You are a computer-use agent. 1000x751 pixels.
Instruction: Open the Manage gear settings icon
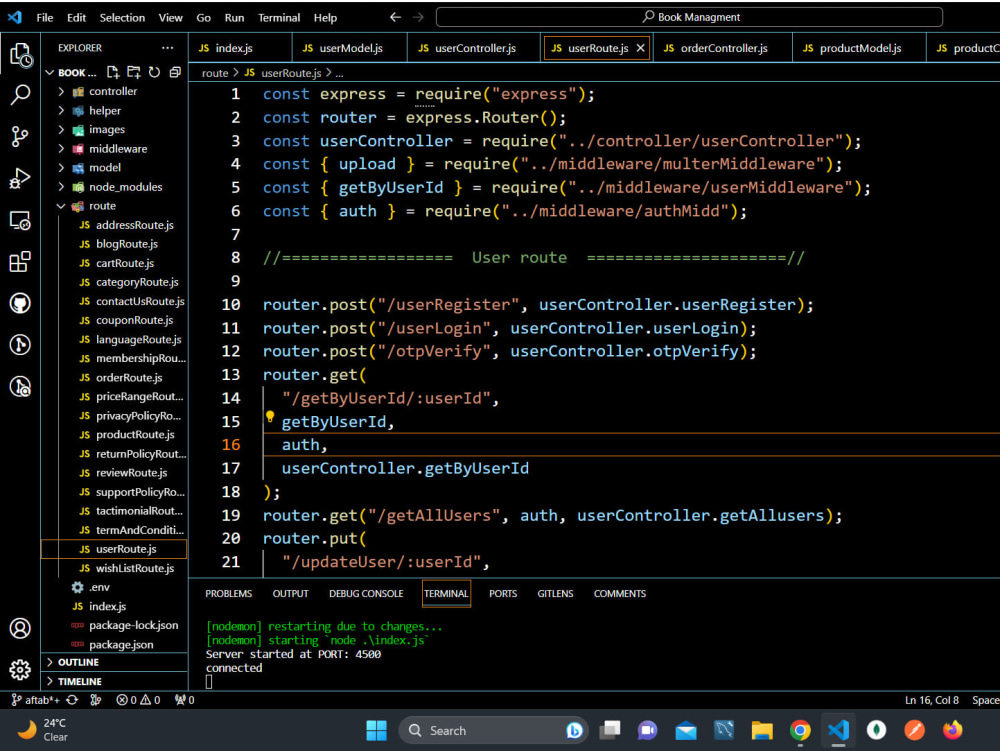(x=20, y=669)
